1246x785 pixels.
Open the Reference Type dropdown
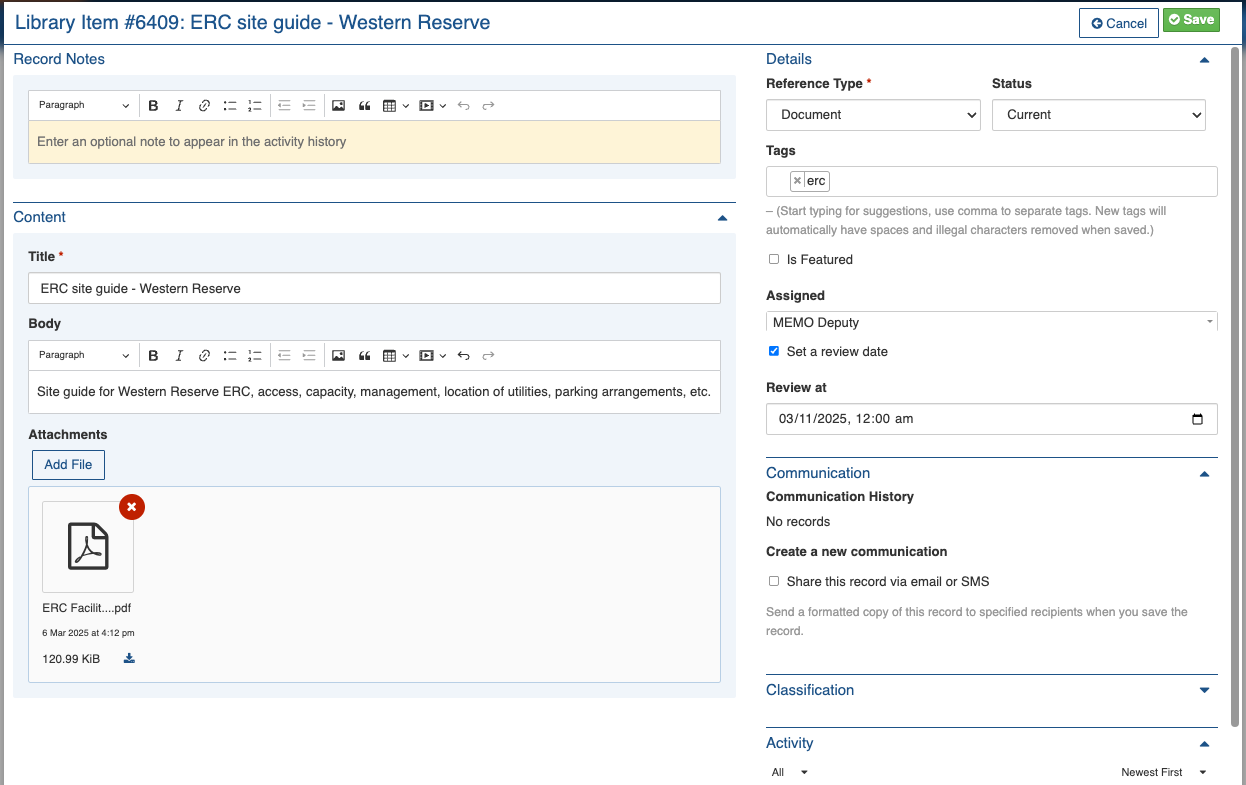(x=873, y=115)
